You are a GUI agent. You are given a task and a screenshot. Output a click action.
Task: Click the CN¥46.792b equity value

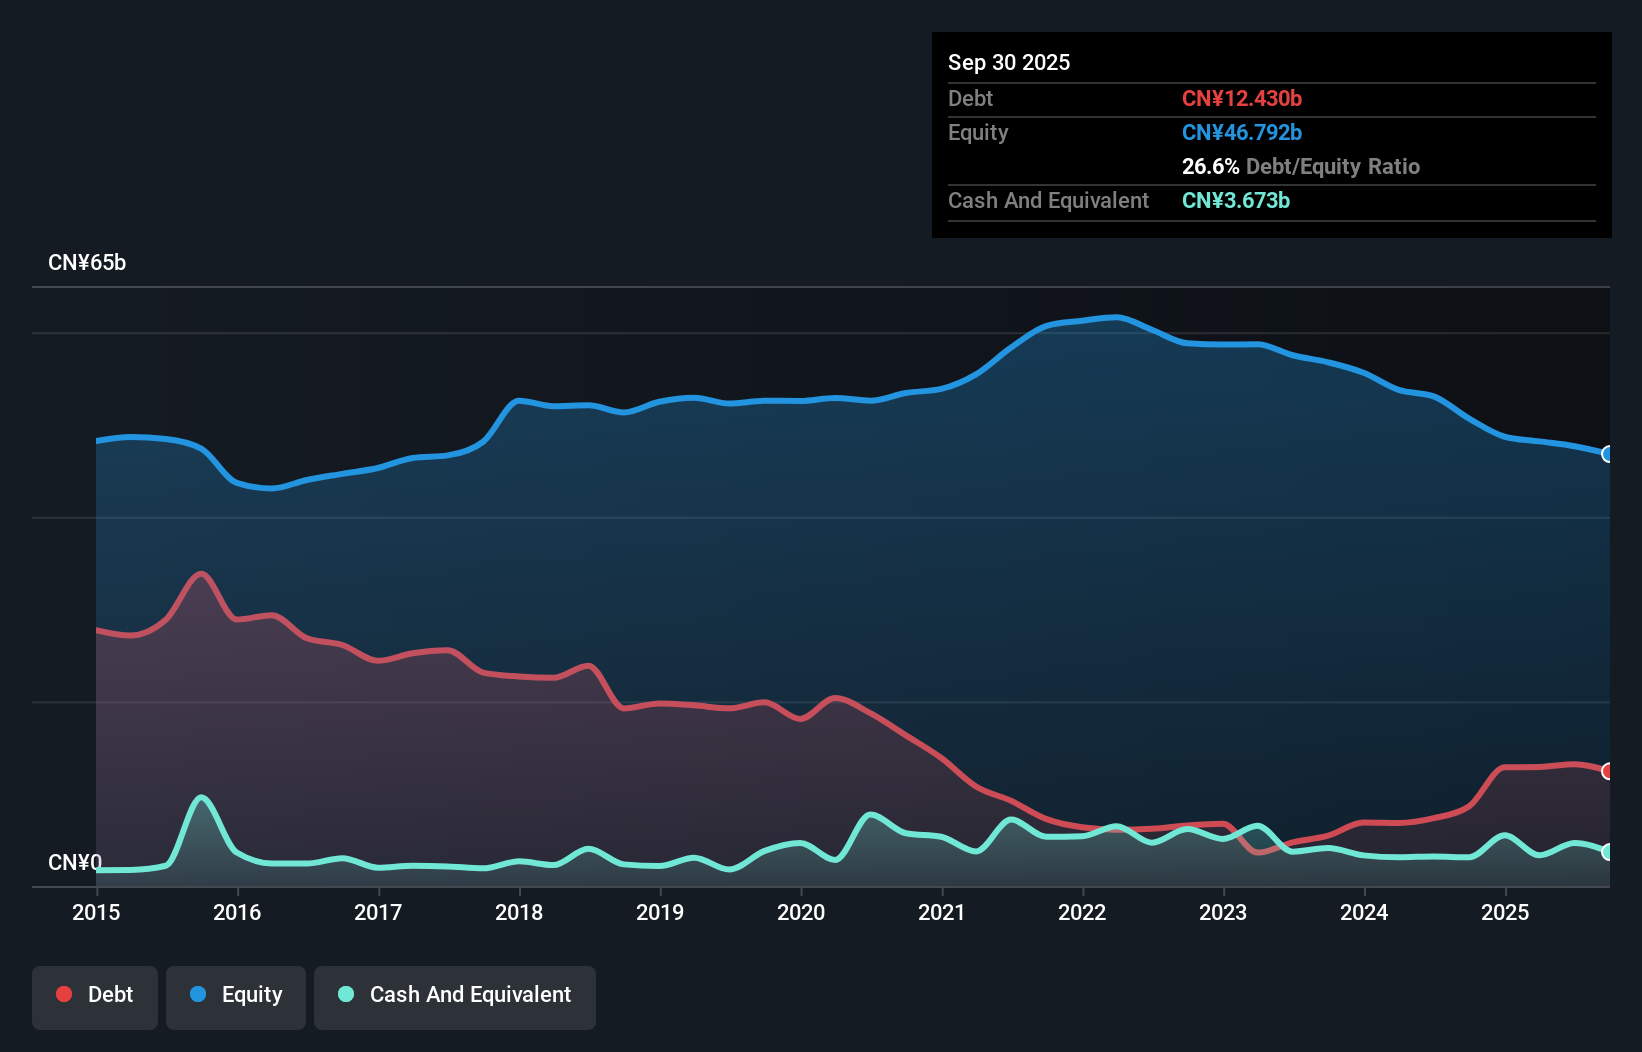click(1241, 132)
